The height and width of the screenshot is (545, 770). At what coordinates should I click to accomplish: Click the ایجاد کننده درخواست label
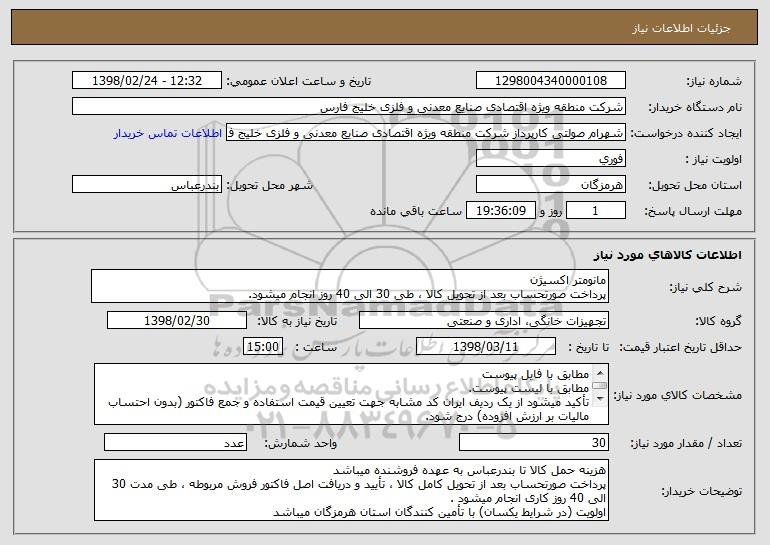686,133
